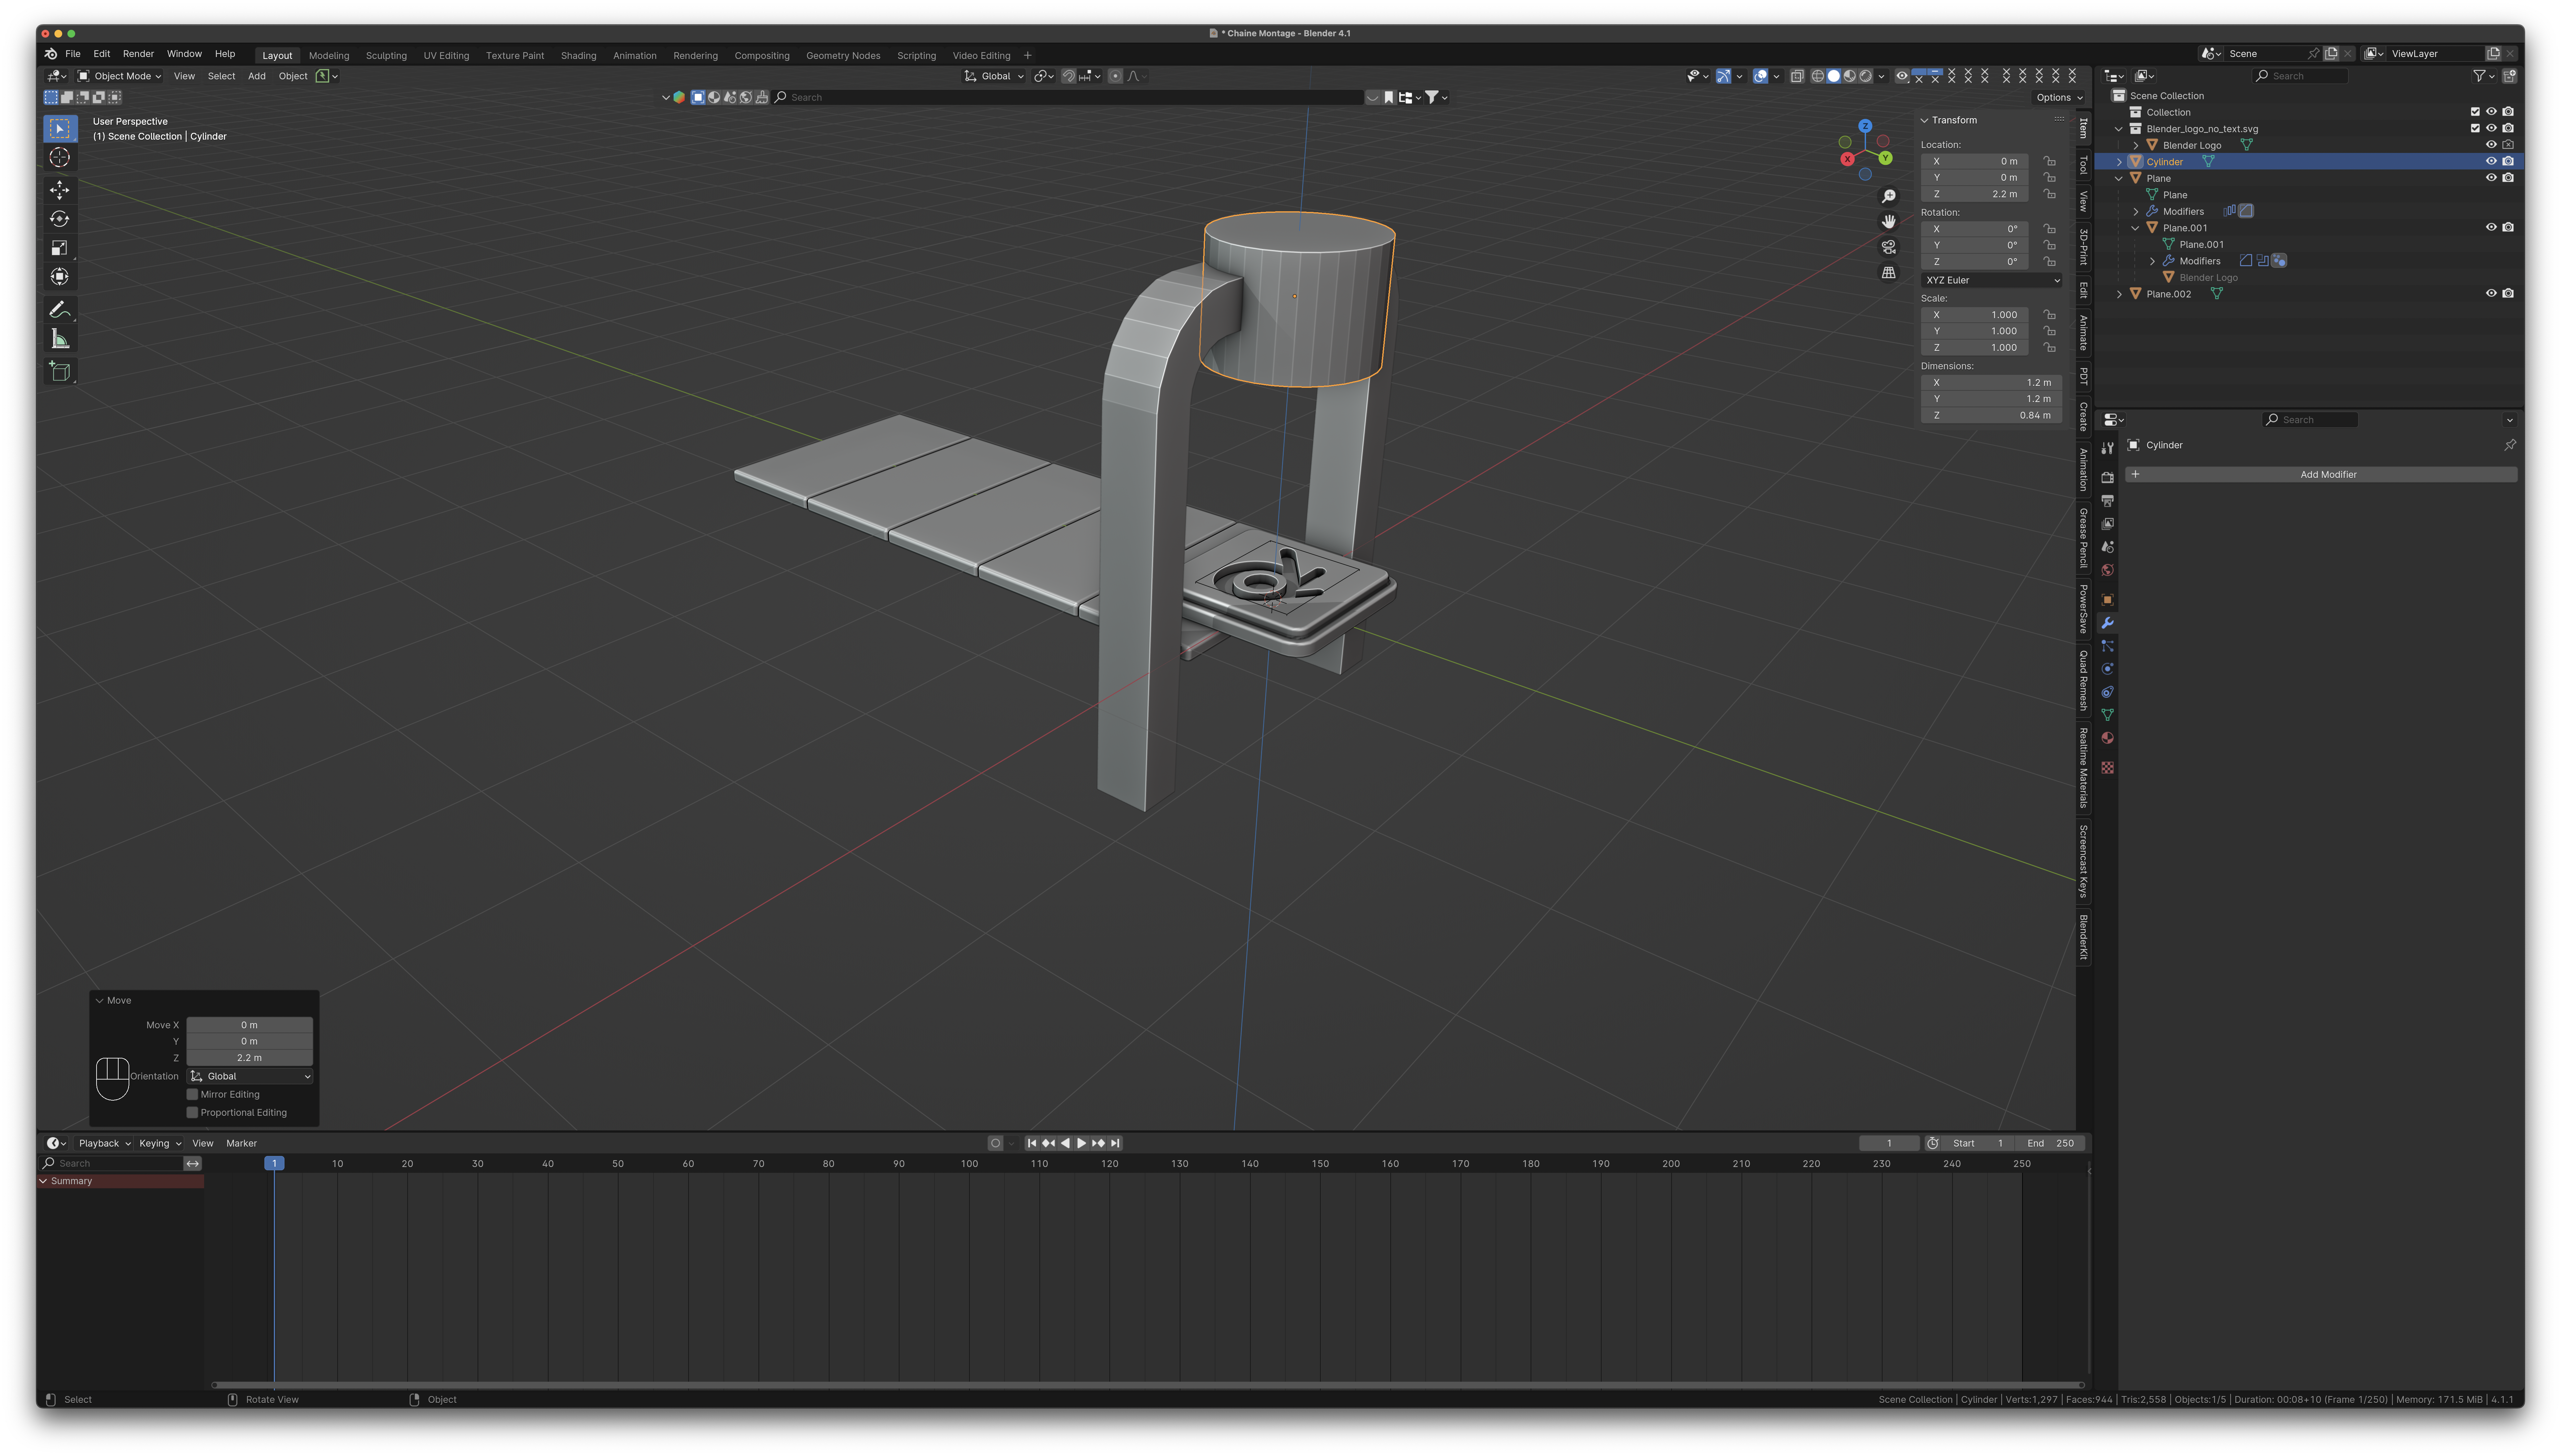Select the Cursor tool in toolbar
2561x1456 pixels.
click(x=60, y=157)
